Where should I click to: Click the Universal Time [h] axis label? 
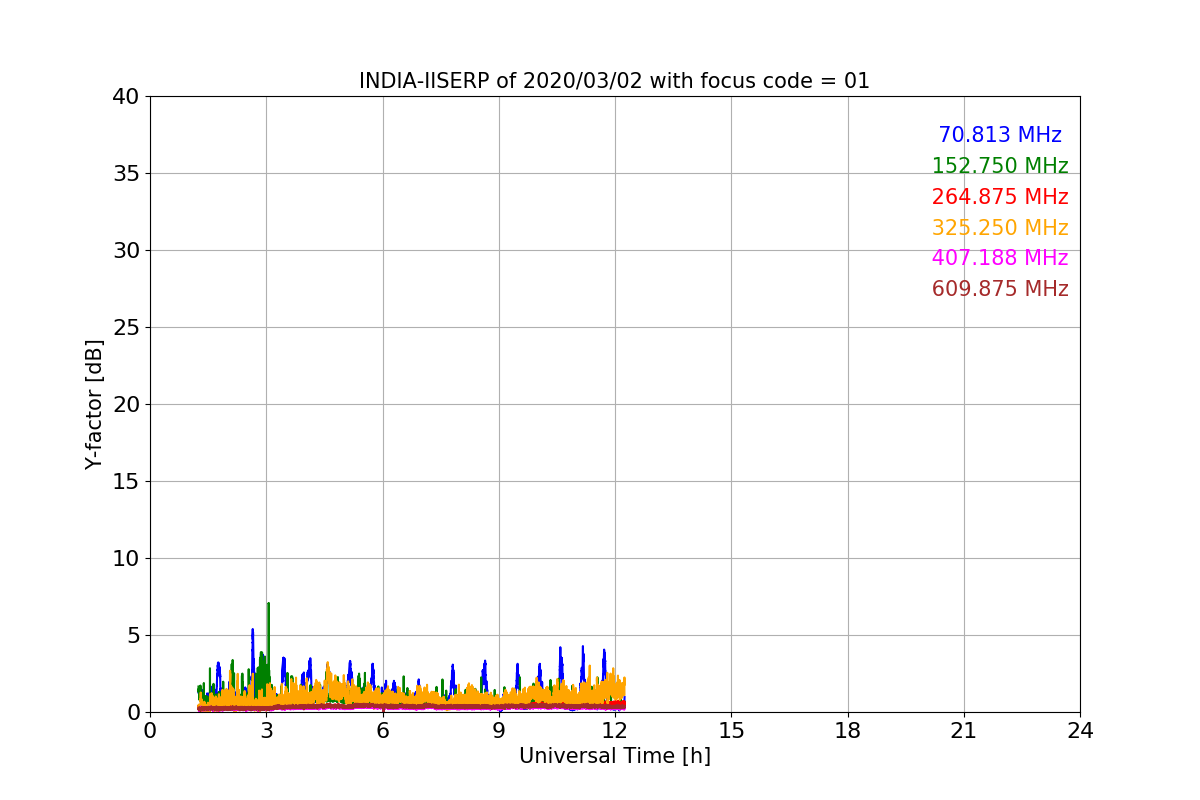[x=614, y=756]
